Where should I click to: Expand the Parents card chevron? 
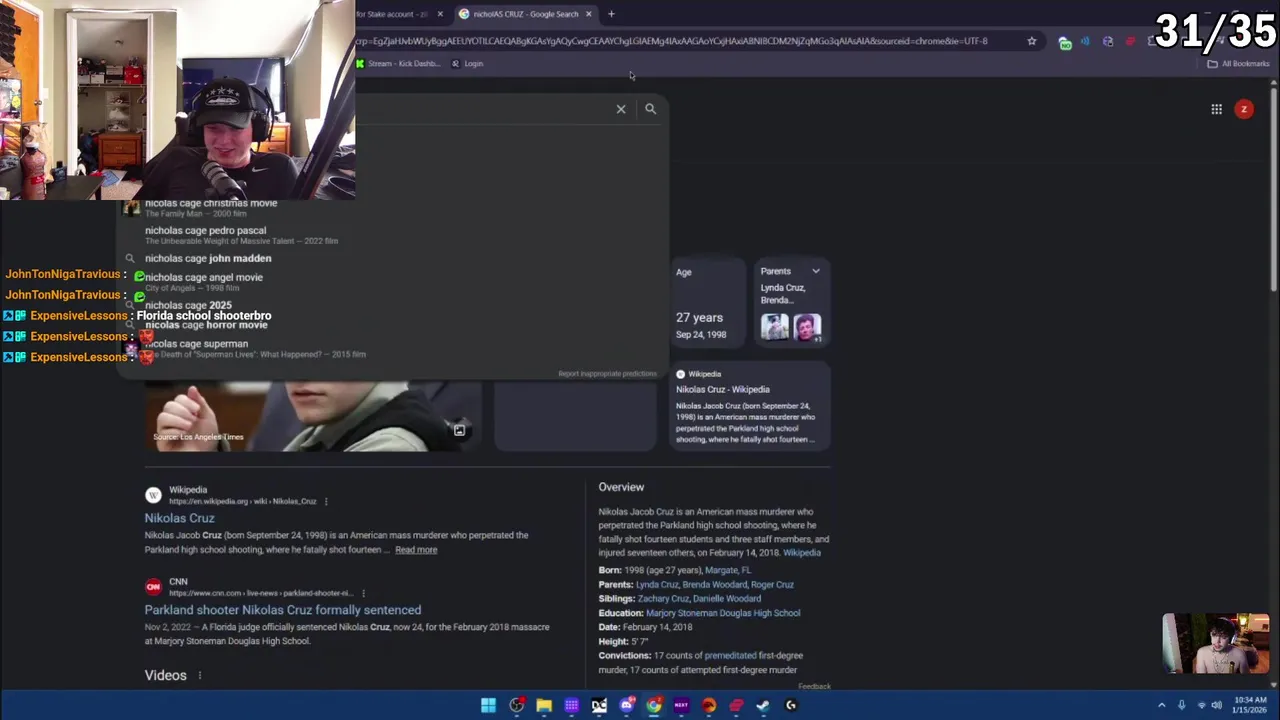tap(816, 271)
